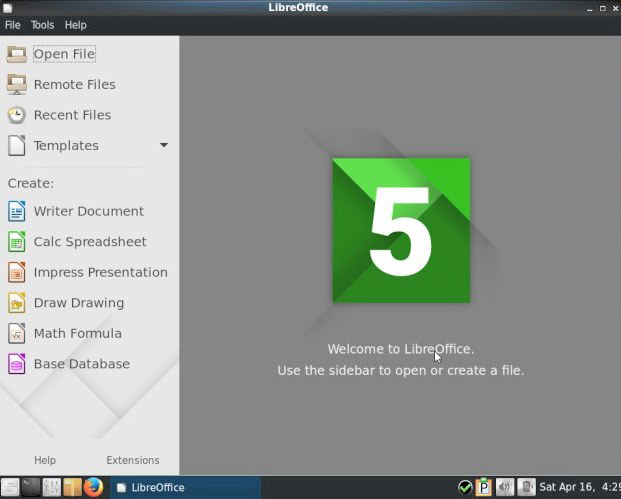Click the volume icon in system tray
Image resolution: width=621 pixels, height=499 pixels.
coord(505,487)
